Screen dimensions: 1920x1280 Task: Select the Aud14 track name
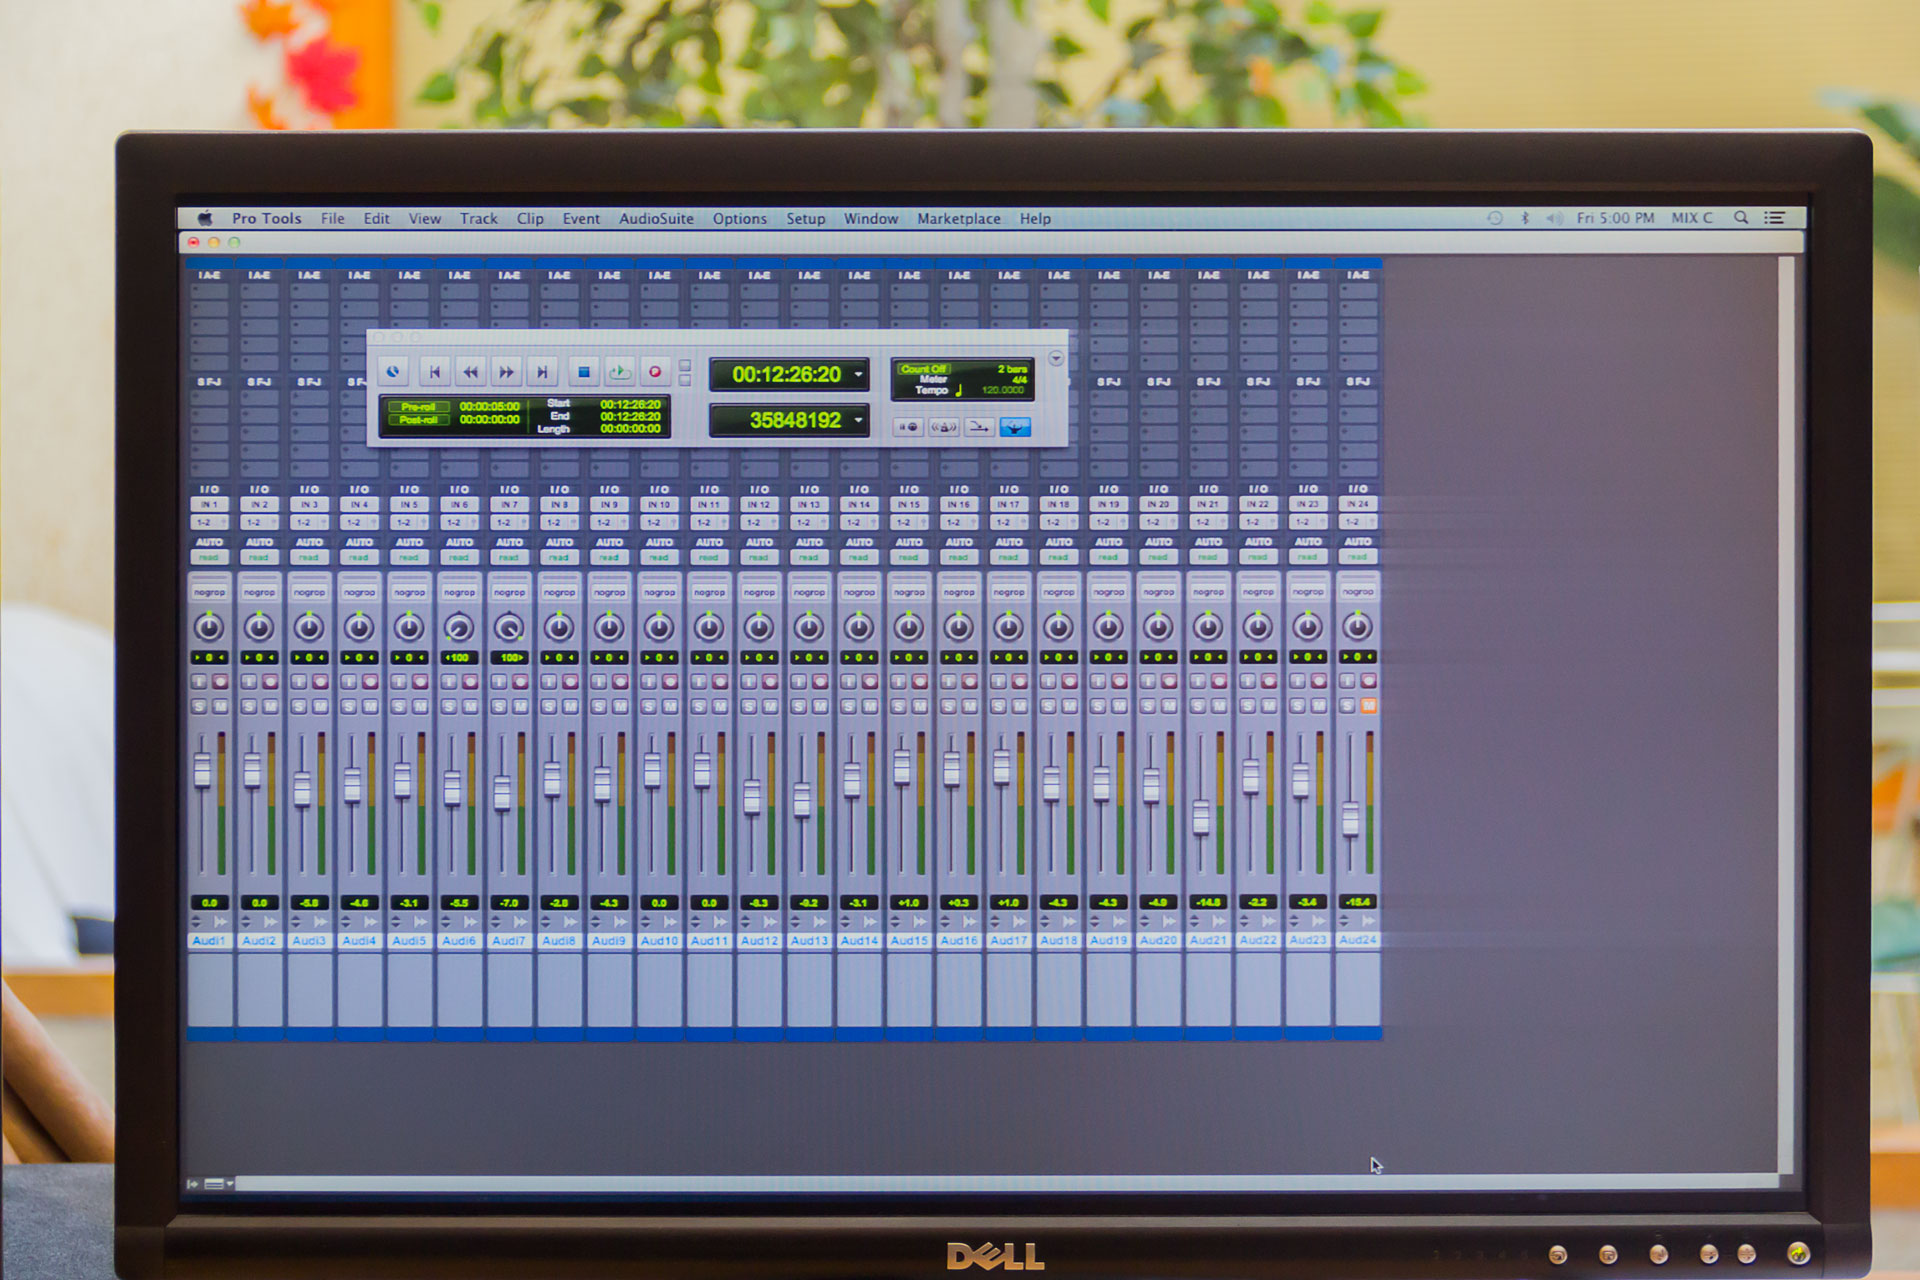coord(859,941)
